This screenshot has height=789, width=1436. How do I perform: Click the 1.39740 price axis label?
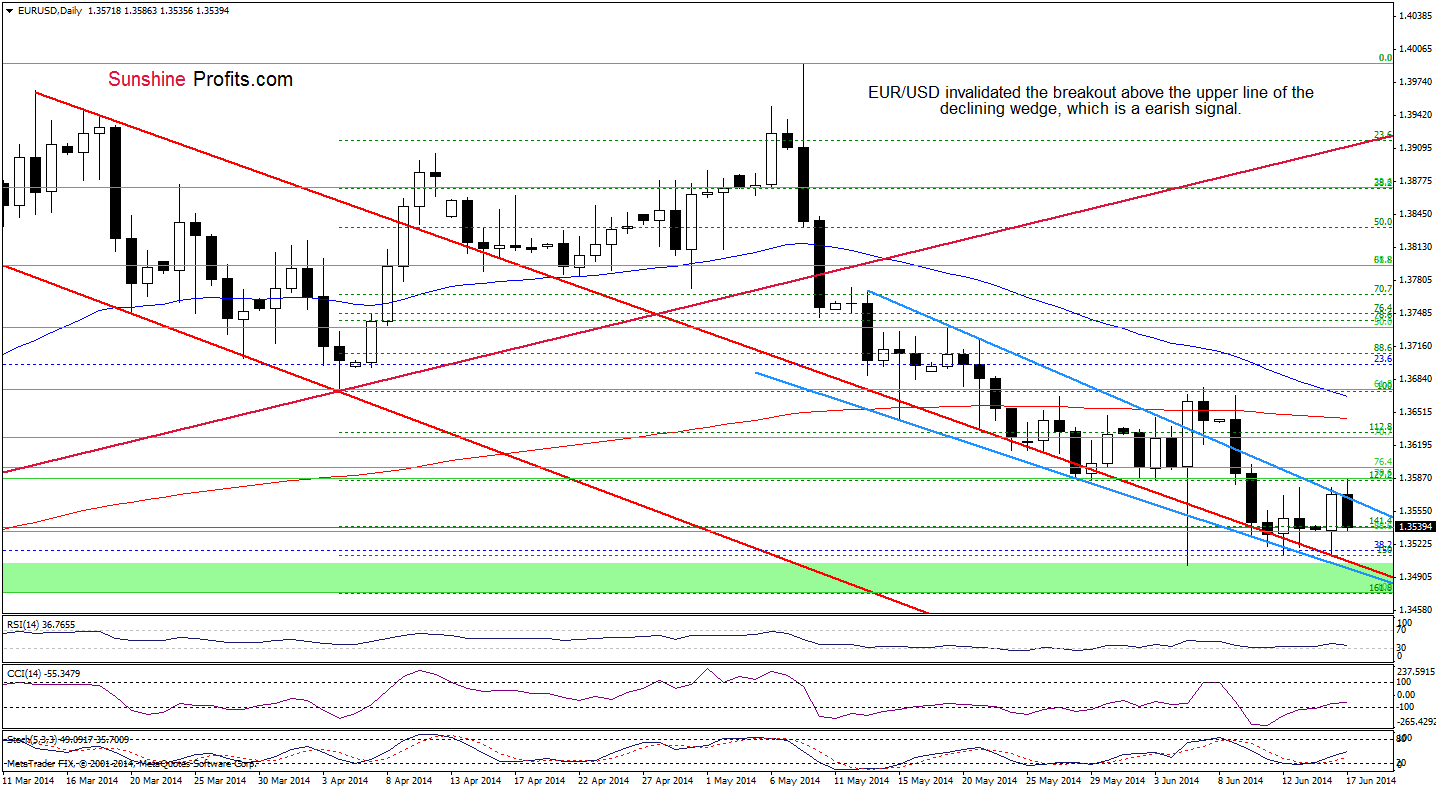point(1416,82)
